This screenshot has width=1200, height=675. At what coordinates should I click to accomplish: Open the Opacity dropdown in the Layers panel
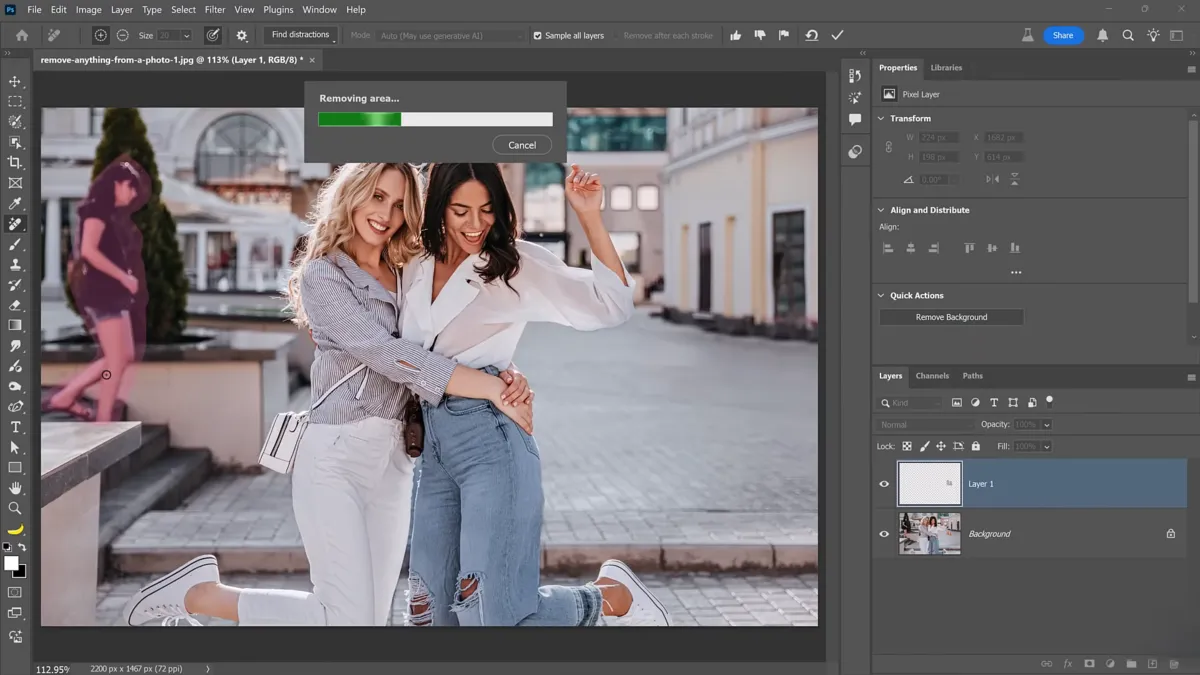1049,424
